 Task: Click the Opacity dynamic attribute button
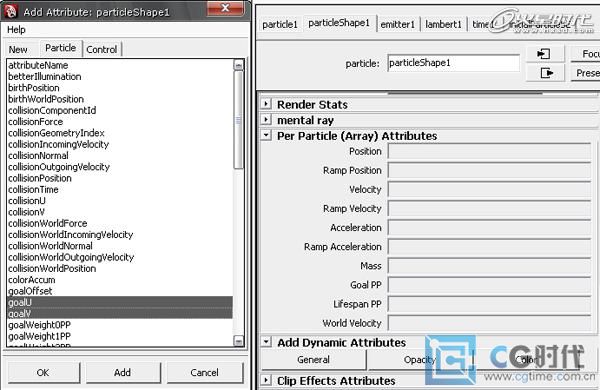(x=420, y=360)
